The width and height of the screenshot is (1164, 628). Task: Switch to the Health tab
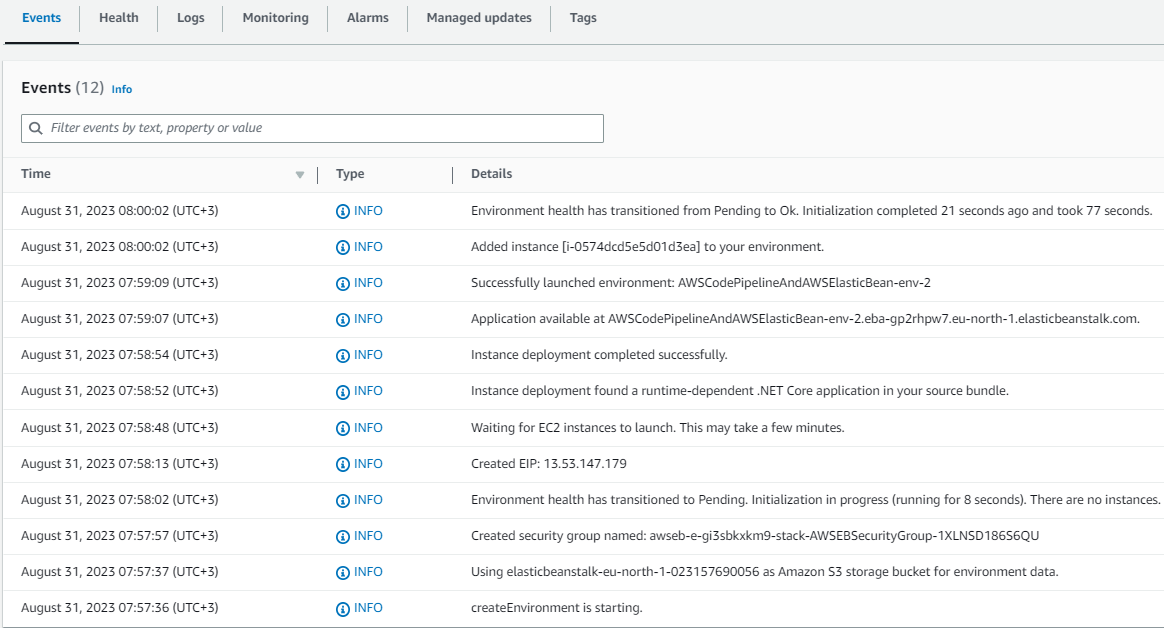119,17
